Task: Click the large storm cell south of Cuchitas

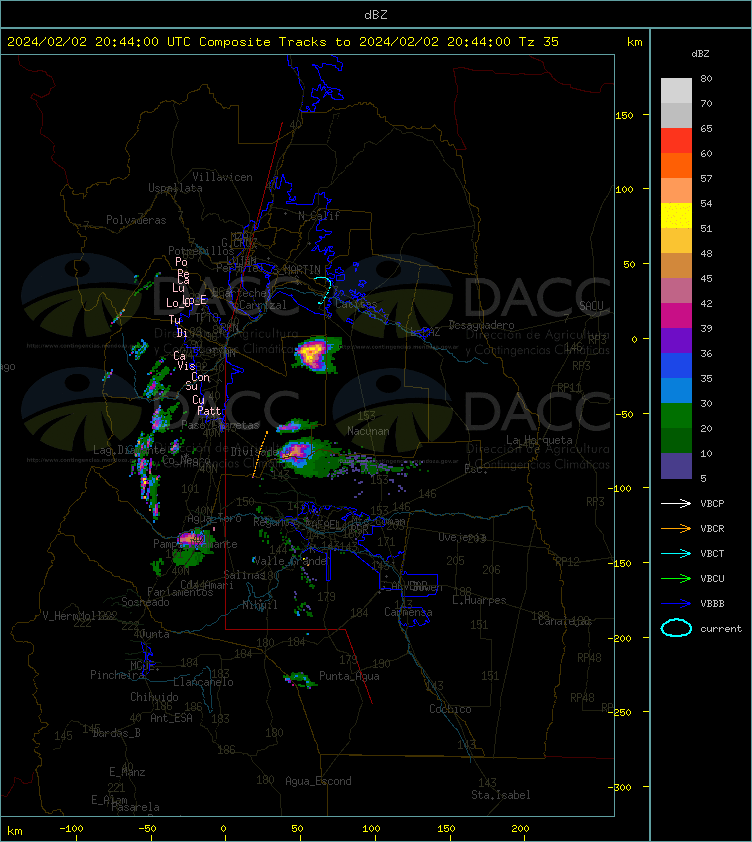Action: [315, 354]
